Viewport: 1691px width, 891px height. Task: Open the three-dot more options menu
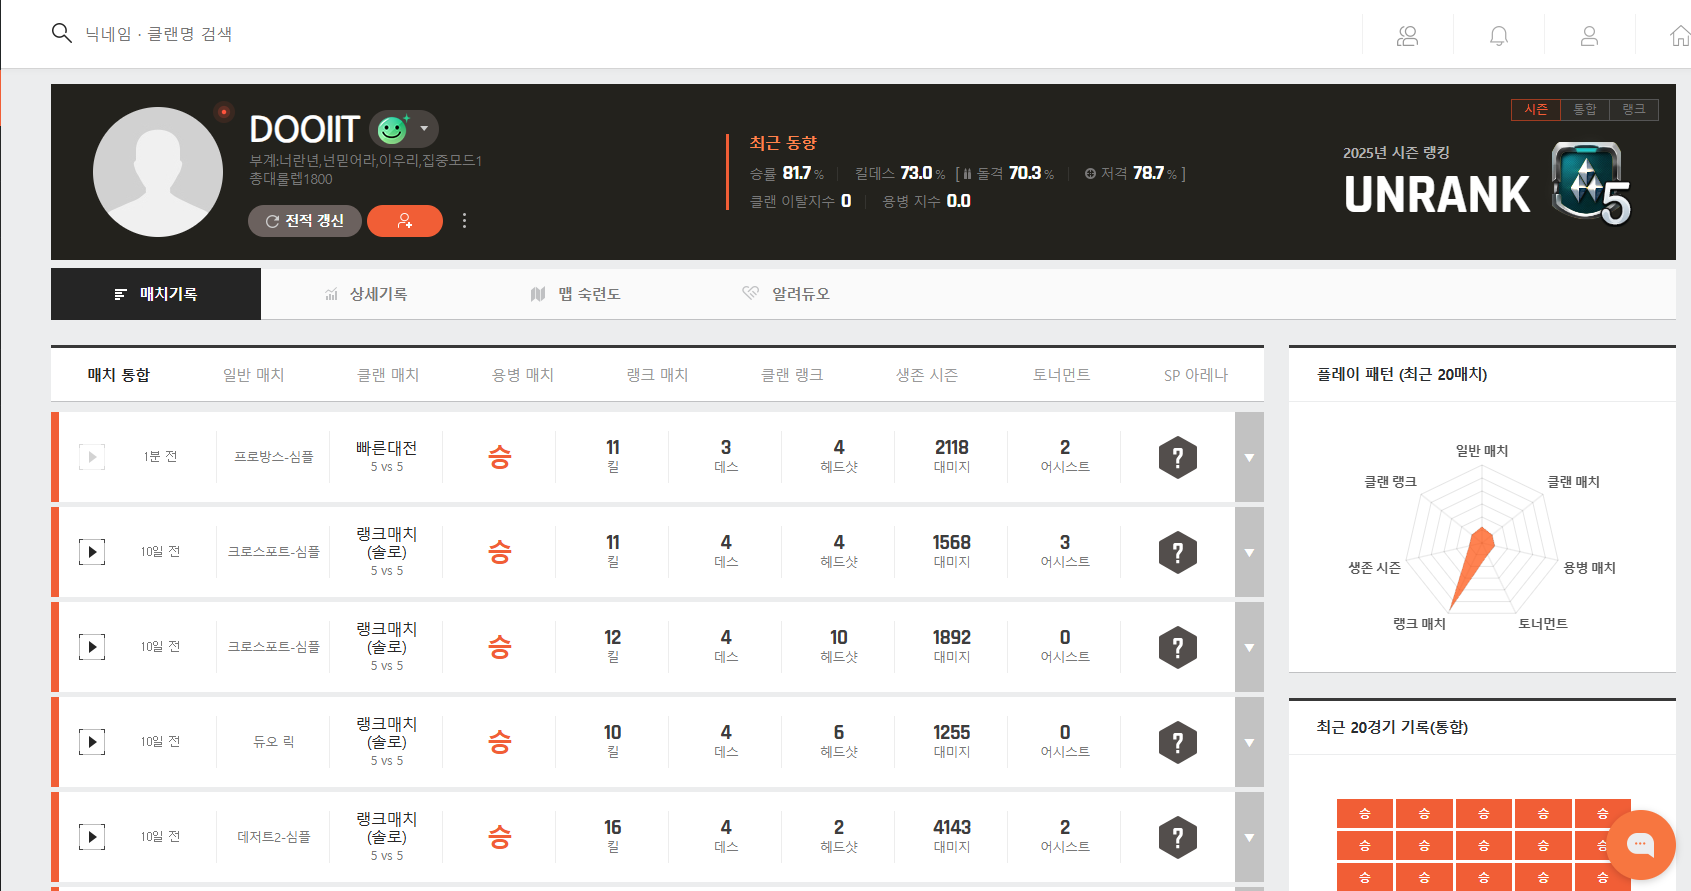coord(464,221)
